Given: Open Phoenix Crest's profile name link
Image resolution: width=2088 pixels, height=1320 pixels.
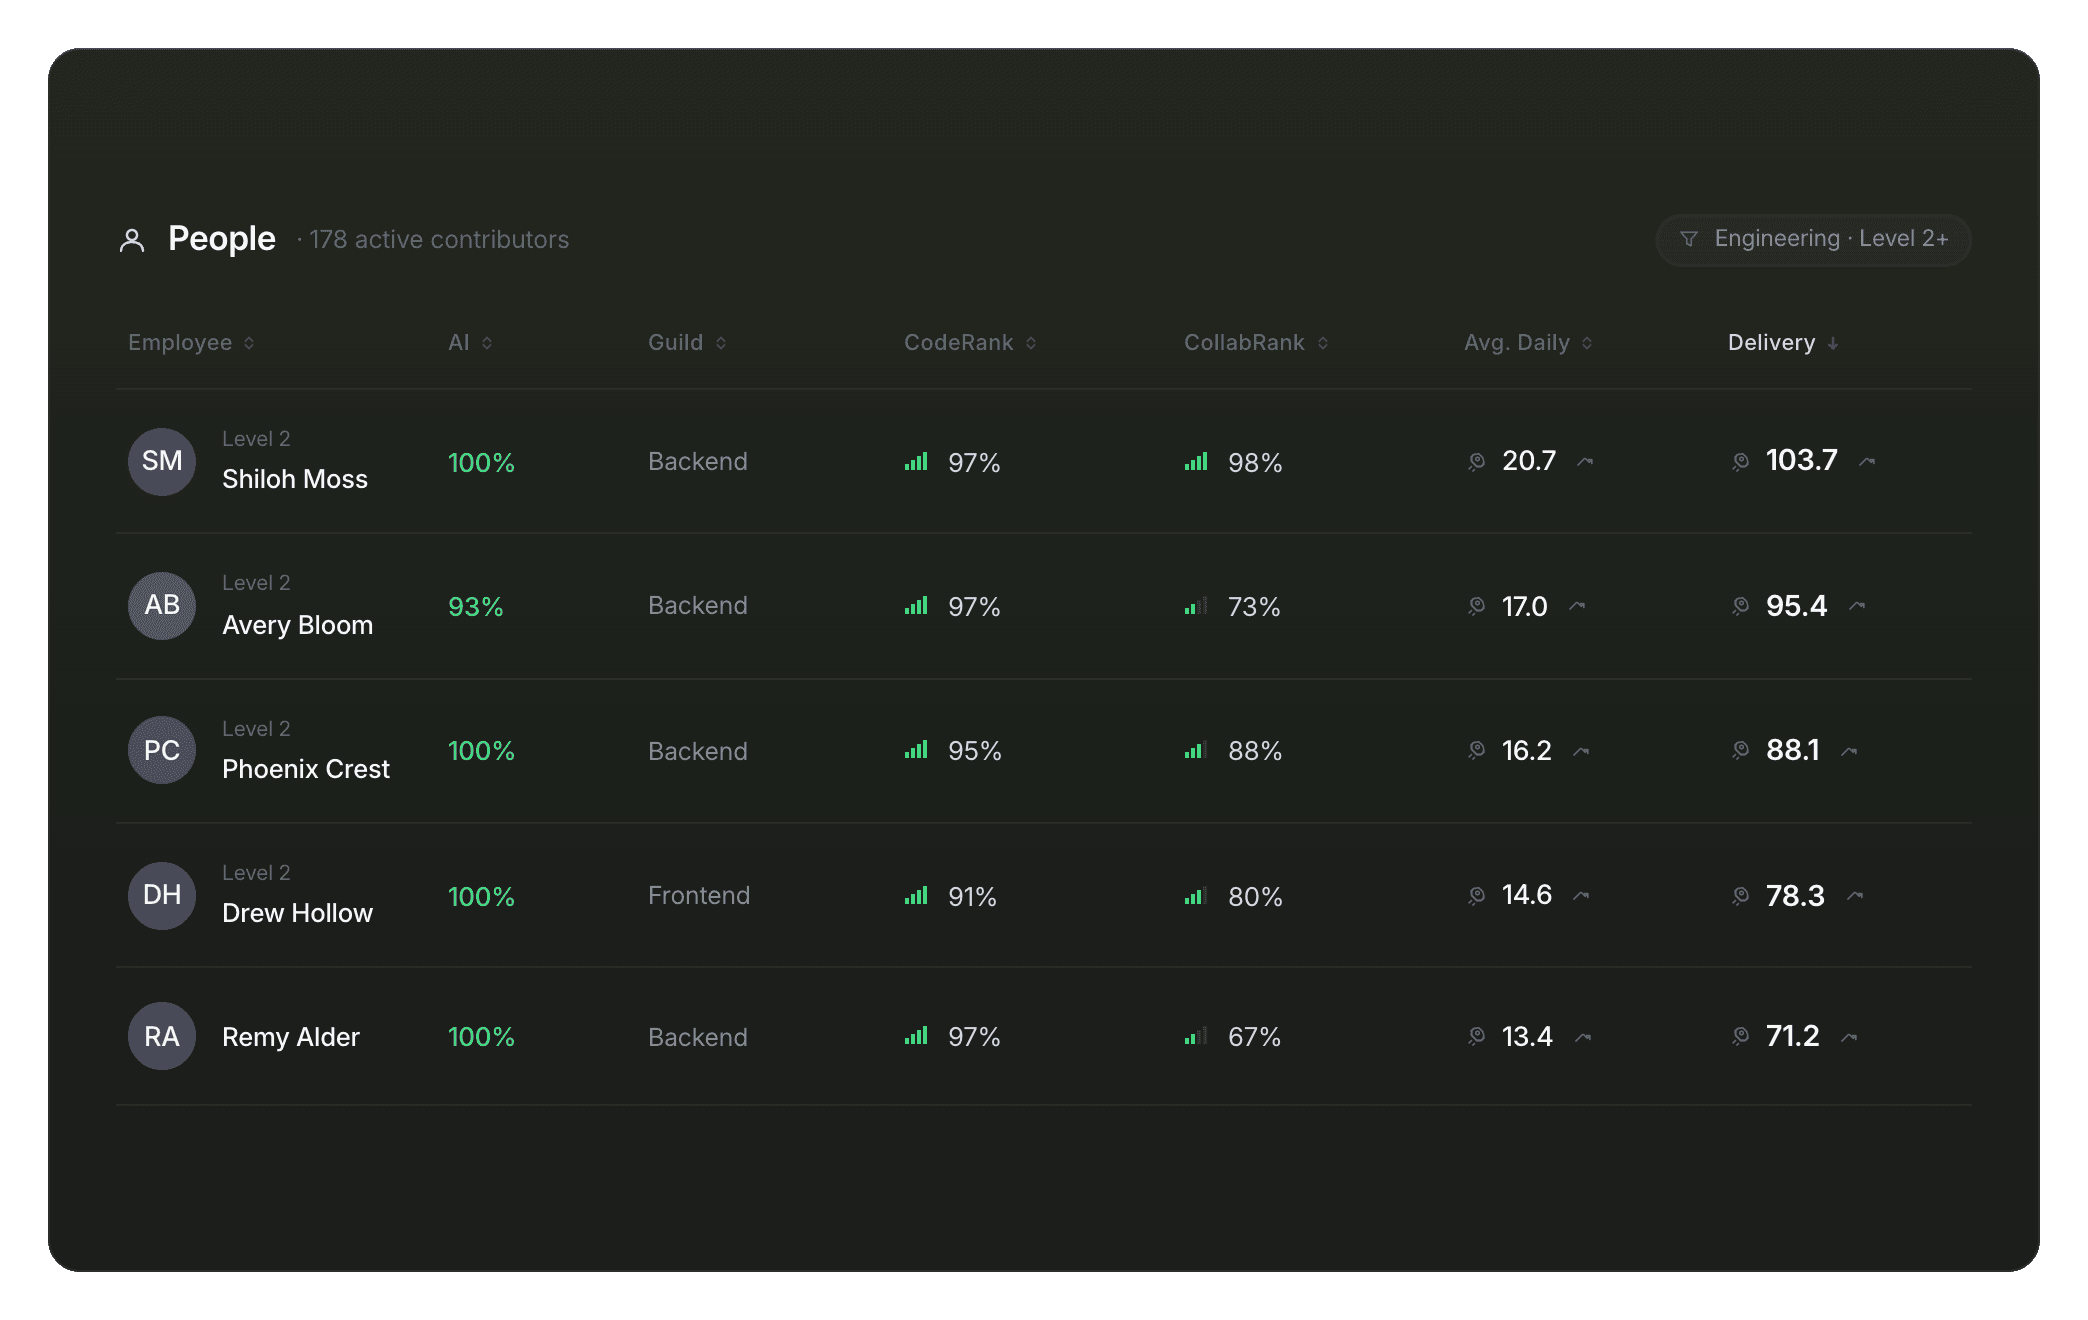Looking at the screenshot, I should coord(306,769).
